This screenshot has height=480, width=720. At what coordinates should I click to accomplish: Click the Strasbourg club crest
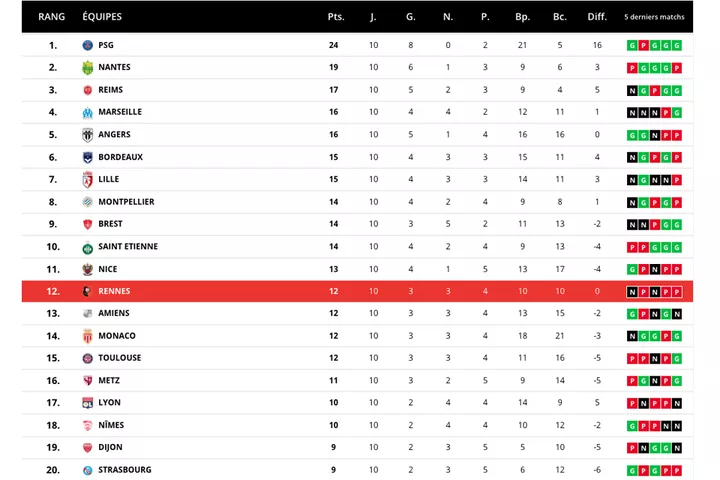(88, 470)
